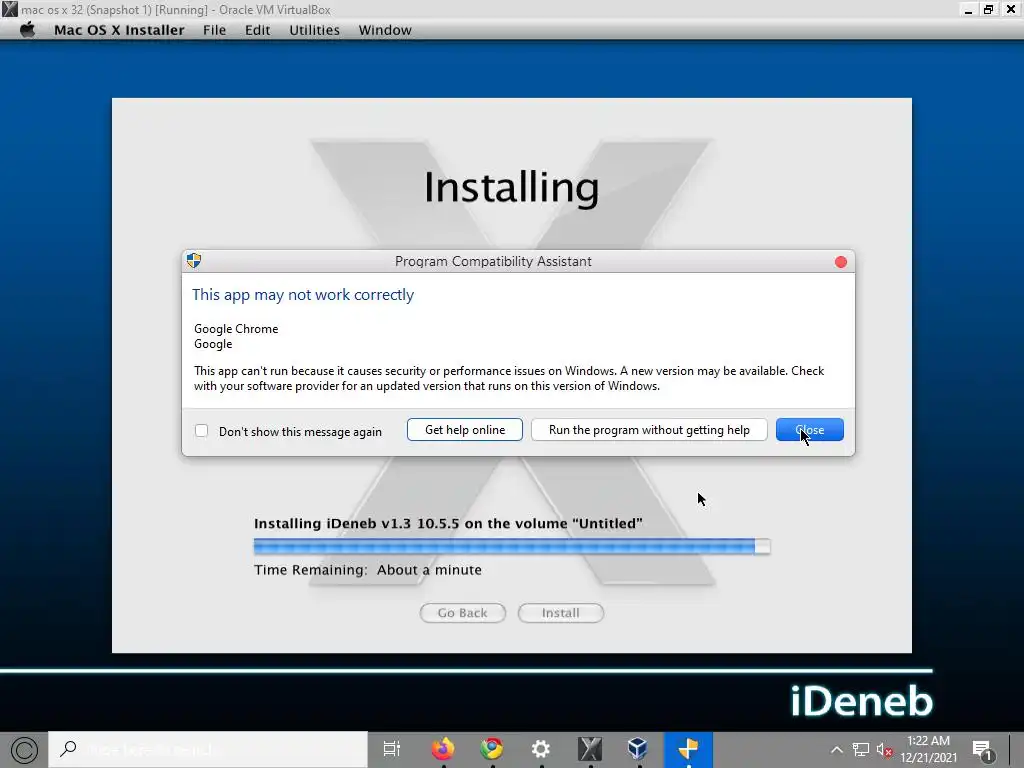Open the clock showing 1:22 AM
The height and width of the screenshot is (768, 1024).
click(x=928, y=749)
